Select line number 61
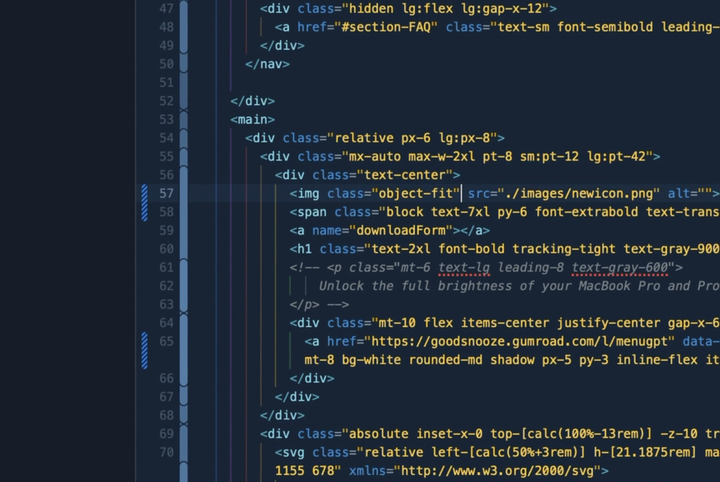This screenshot has height=482, width=720. tap(166, 268)
